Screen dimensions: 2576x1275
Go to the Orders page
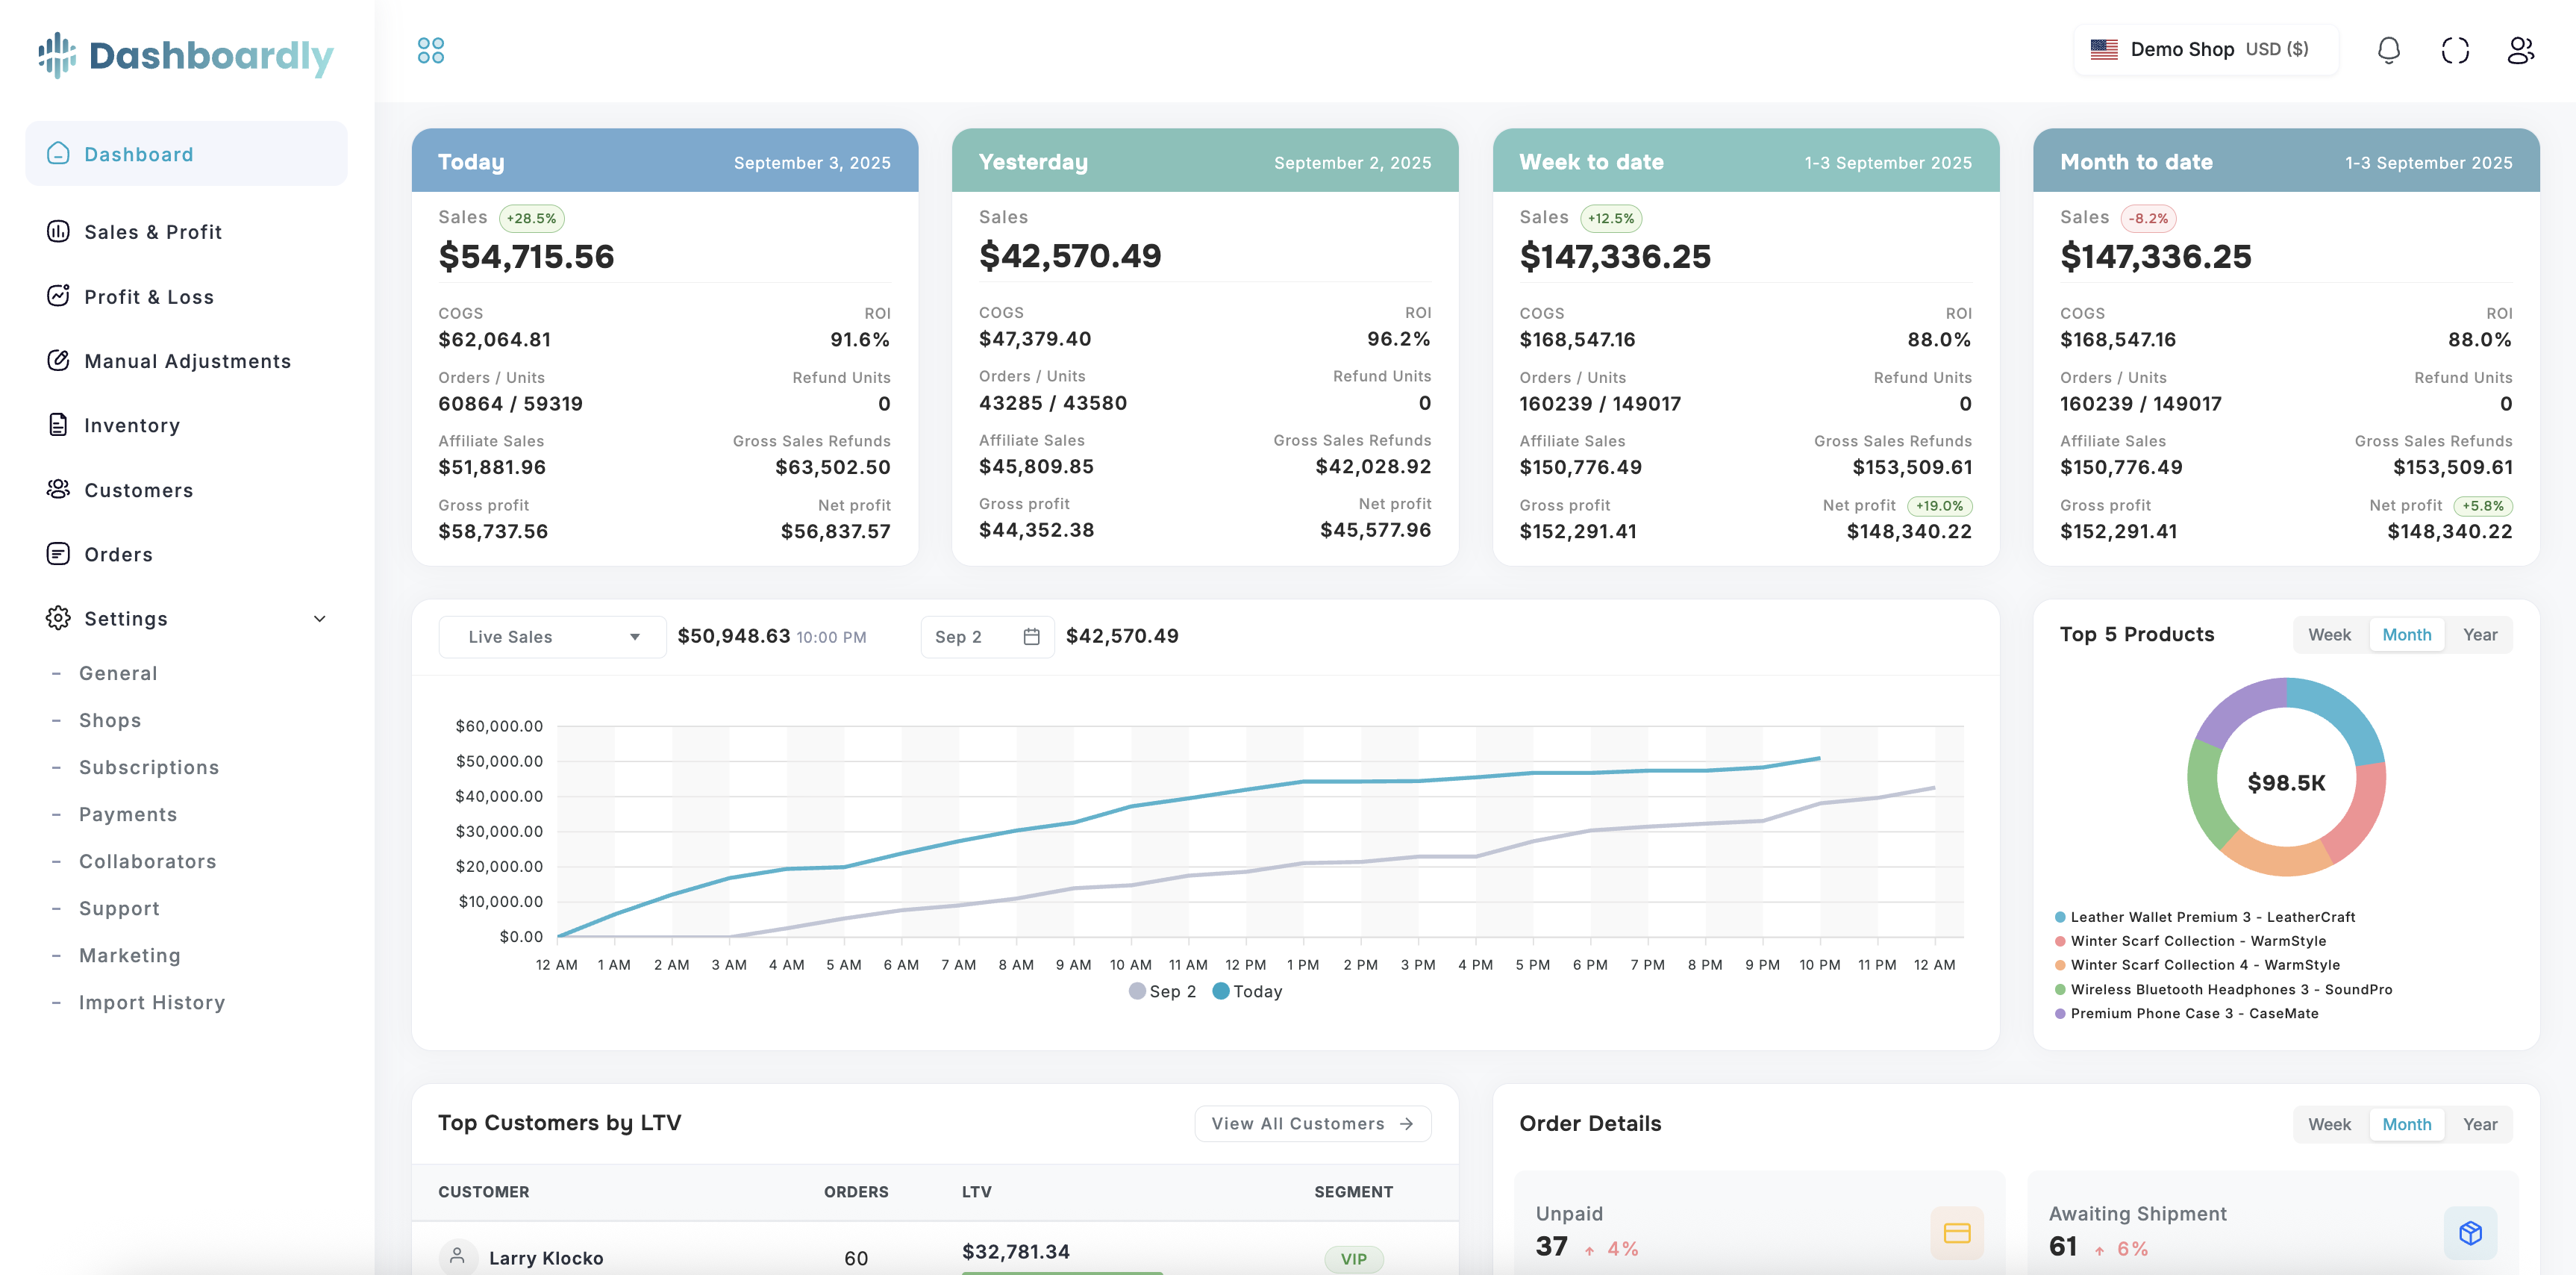pyautogui.click(x=118, y=554)
